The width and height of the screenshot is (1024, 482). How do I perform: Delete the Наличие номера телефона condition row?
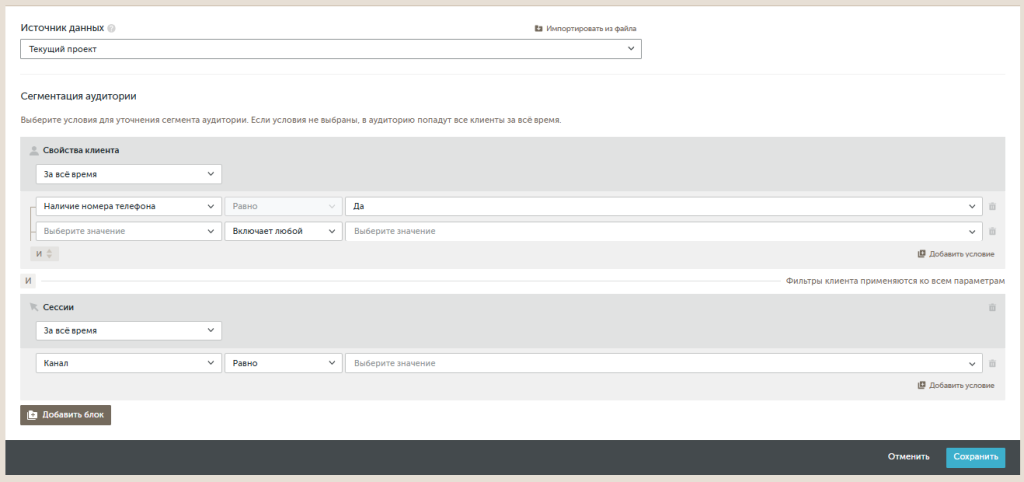[x=992, y=207]
